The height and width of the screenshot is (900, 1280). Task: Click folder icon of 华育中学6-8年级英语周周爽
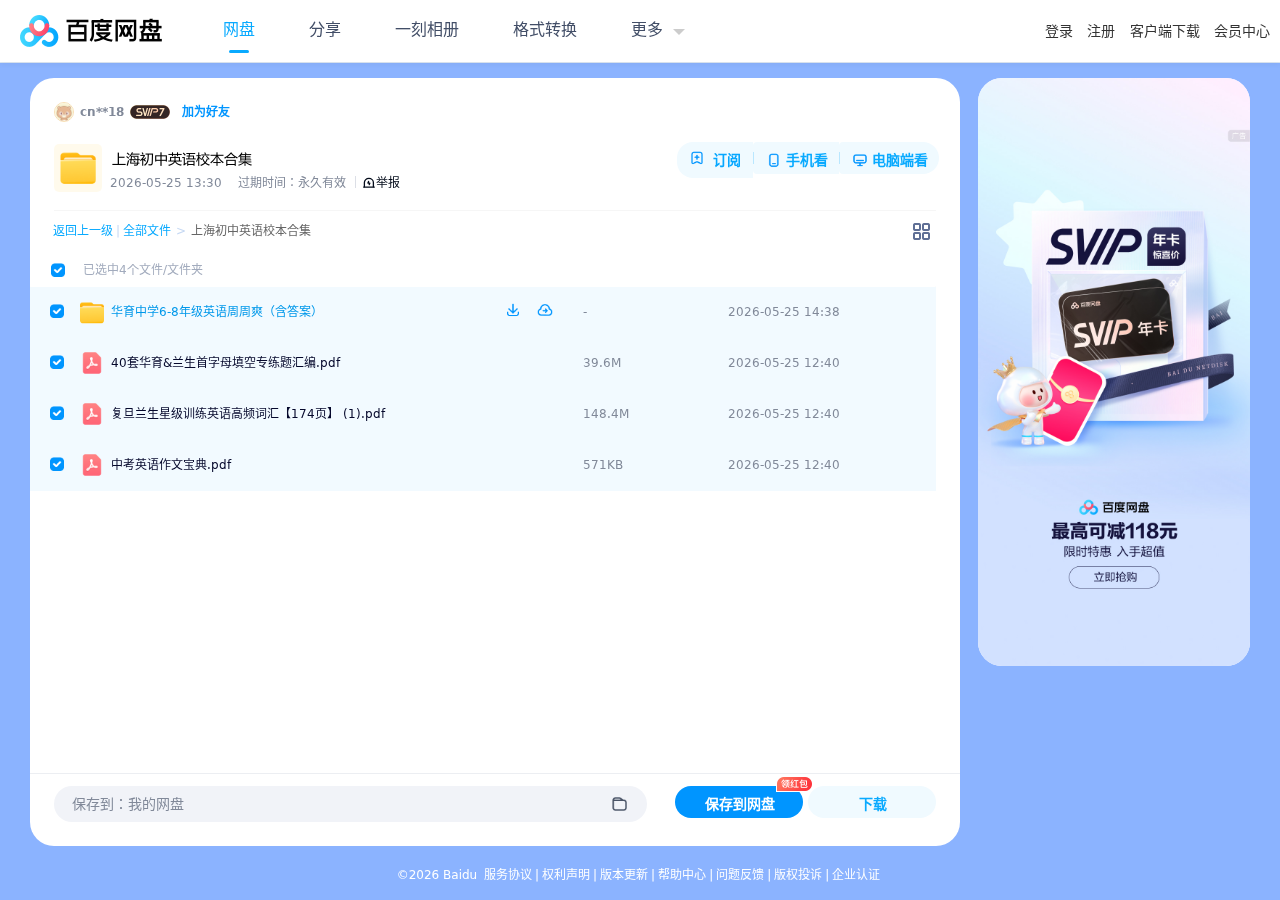coord(92,312)
